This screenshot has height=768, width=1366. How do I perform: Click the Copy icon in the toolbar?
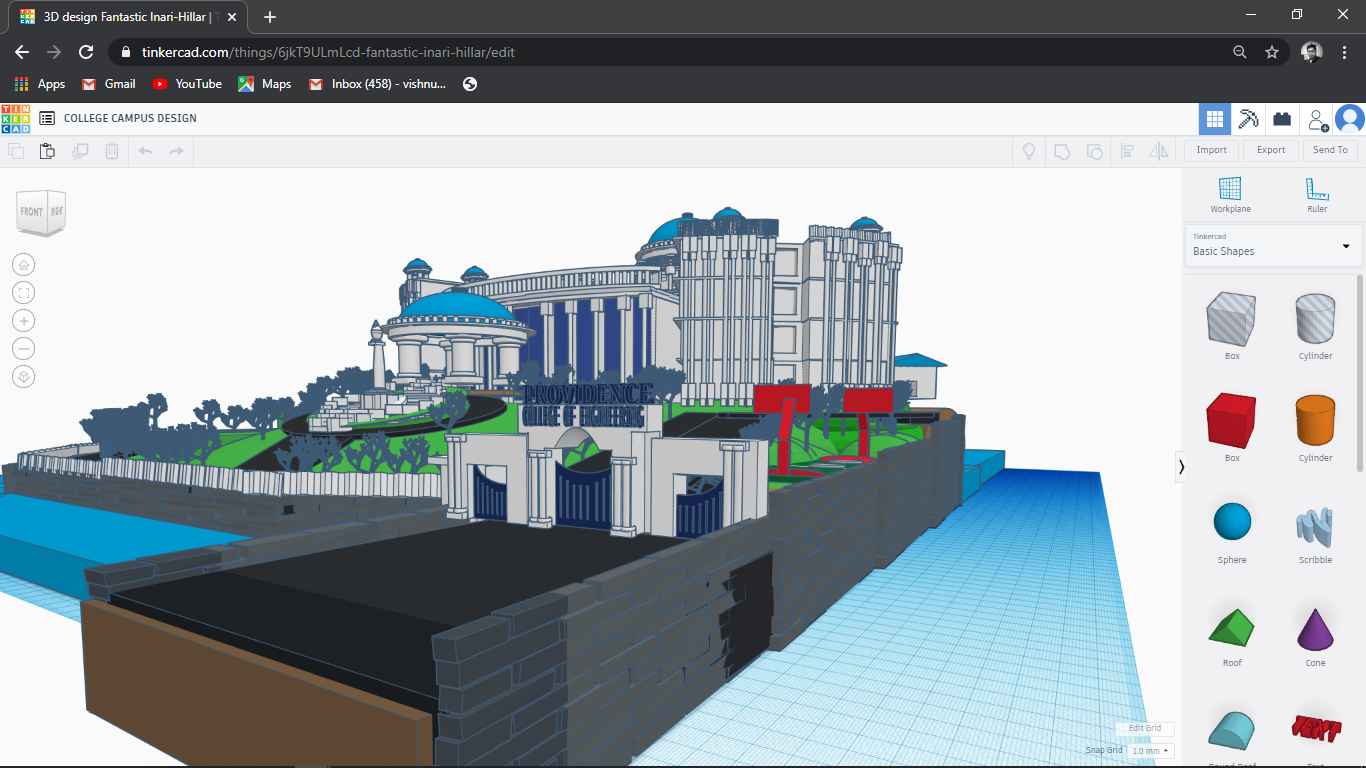(16, 151)
